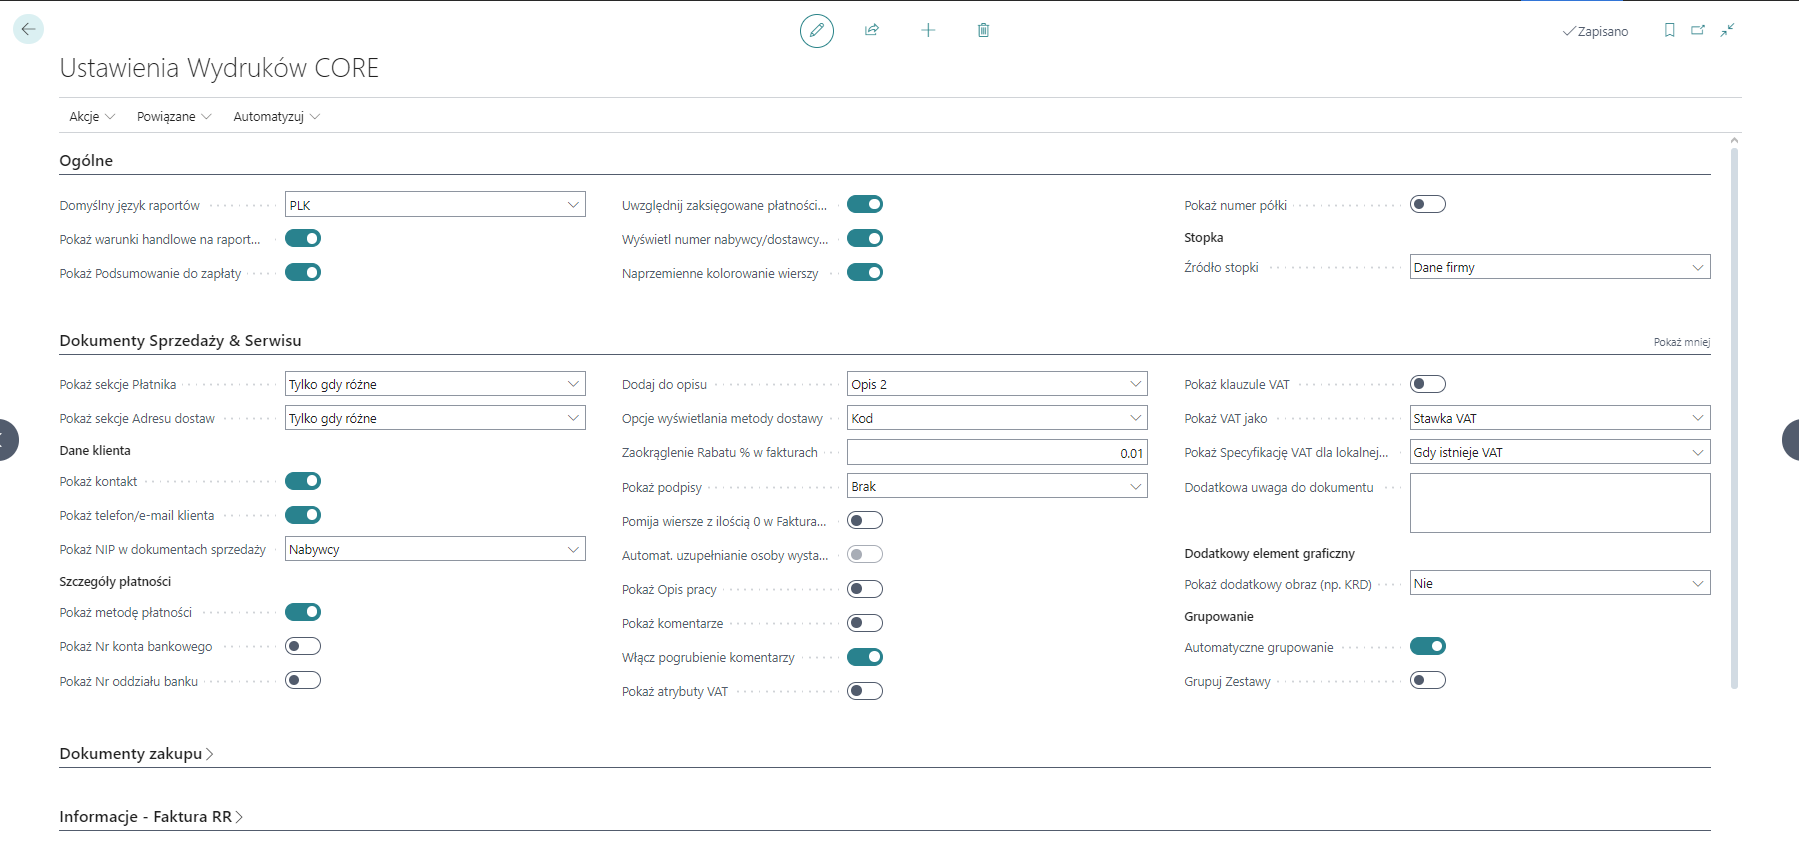Click the edit pencil icon
Image resolution: width=1799 pixels, height=859 pixels.
tap(817, 30)
